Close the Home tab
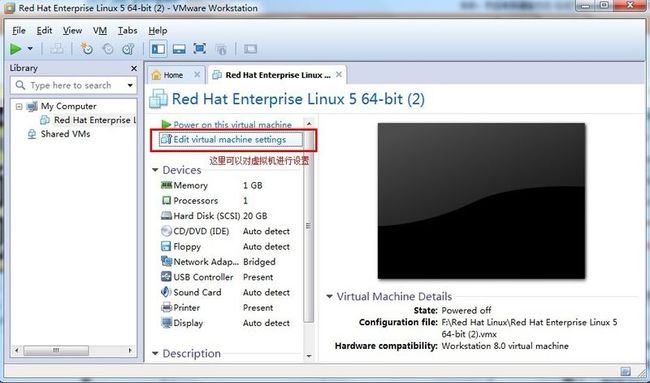Viewport: 650px width, 383px height. click(197, 75)
